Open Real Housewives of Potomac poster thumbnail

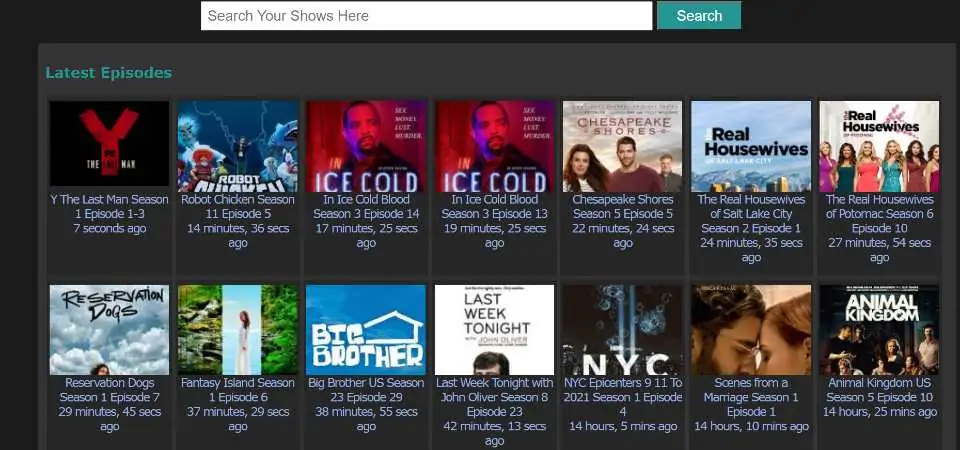879,146
